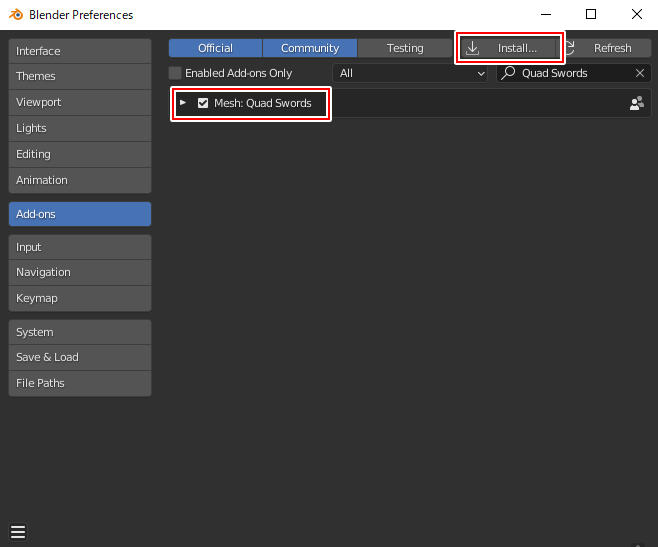Select the File Paths section
This screenshot has width=658, height=547.
coord(80,383)
